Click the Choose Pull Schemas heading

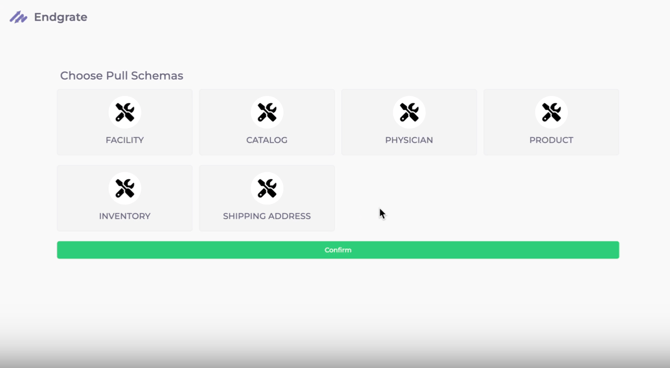pos(121,76)
